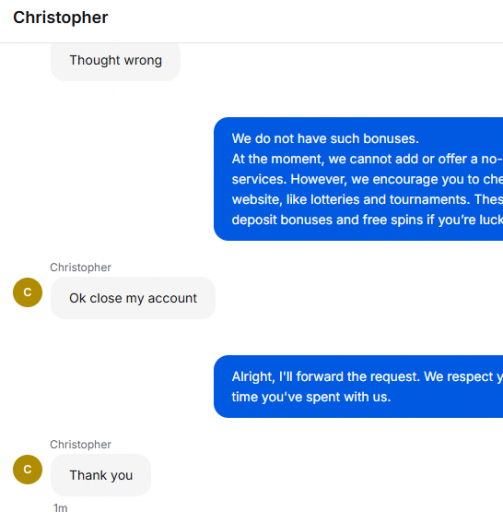Click the word "forward" in the agent reply
This screenshot has width=503, height=512.
[320, 377]
